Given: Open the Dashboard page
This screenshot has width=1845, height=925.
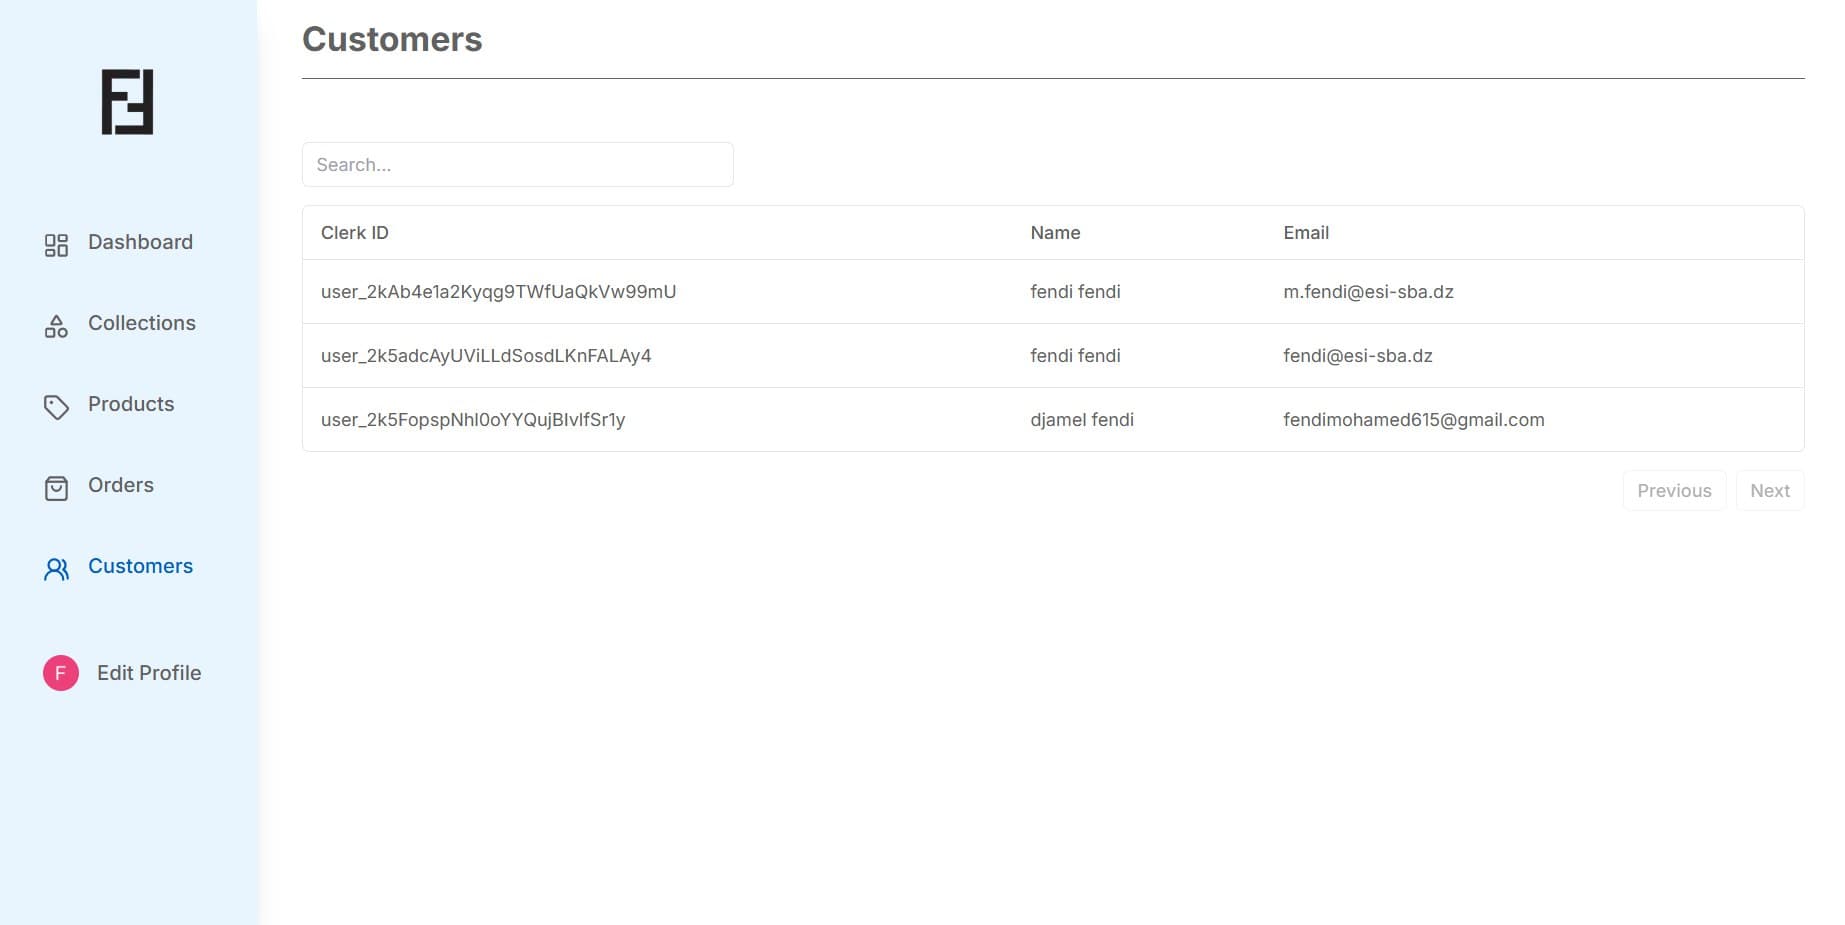Looking at the screenshot, I should pos(140,242).
